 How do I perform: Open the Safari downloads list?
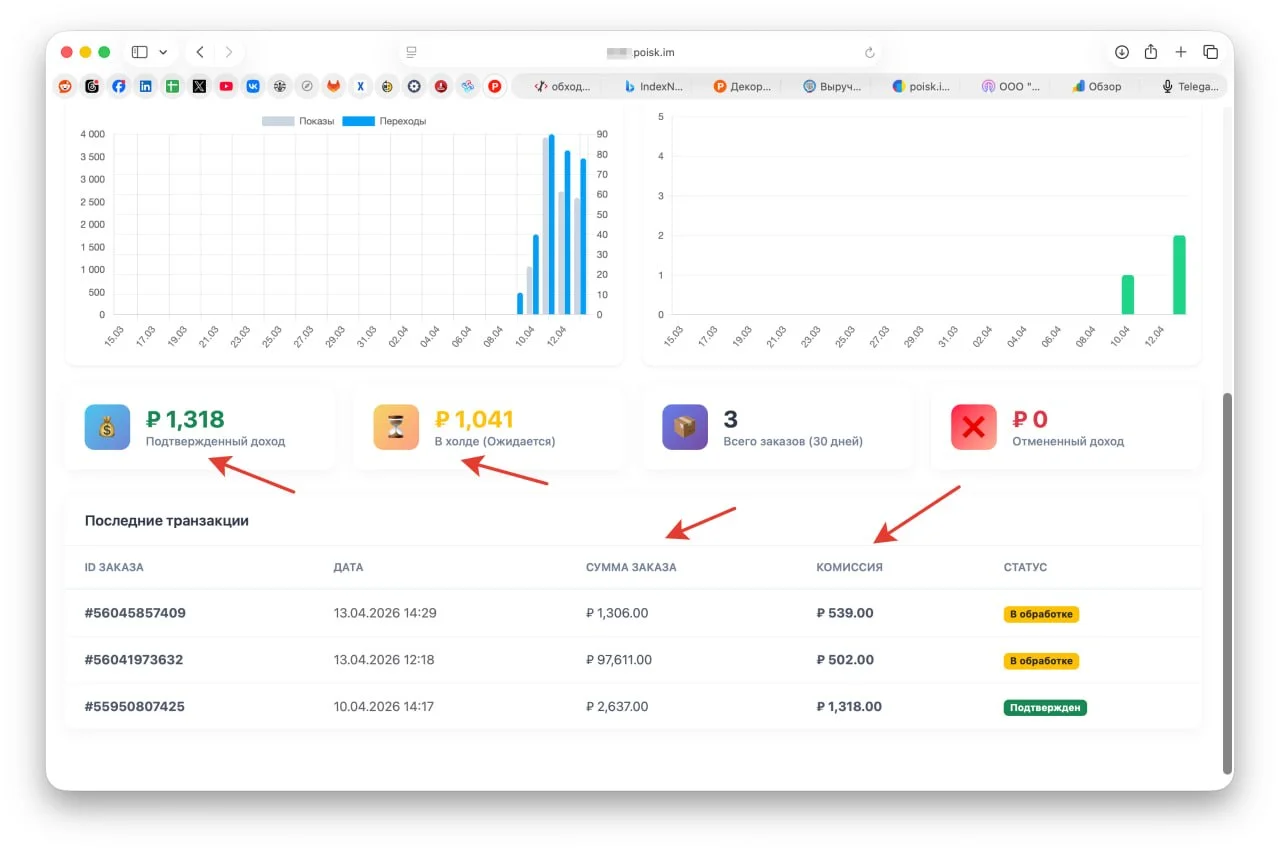click(x=1122, y=52)
